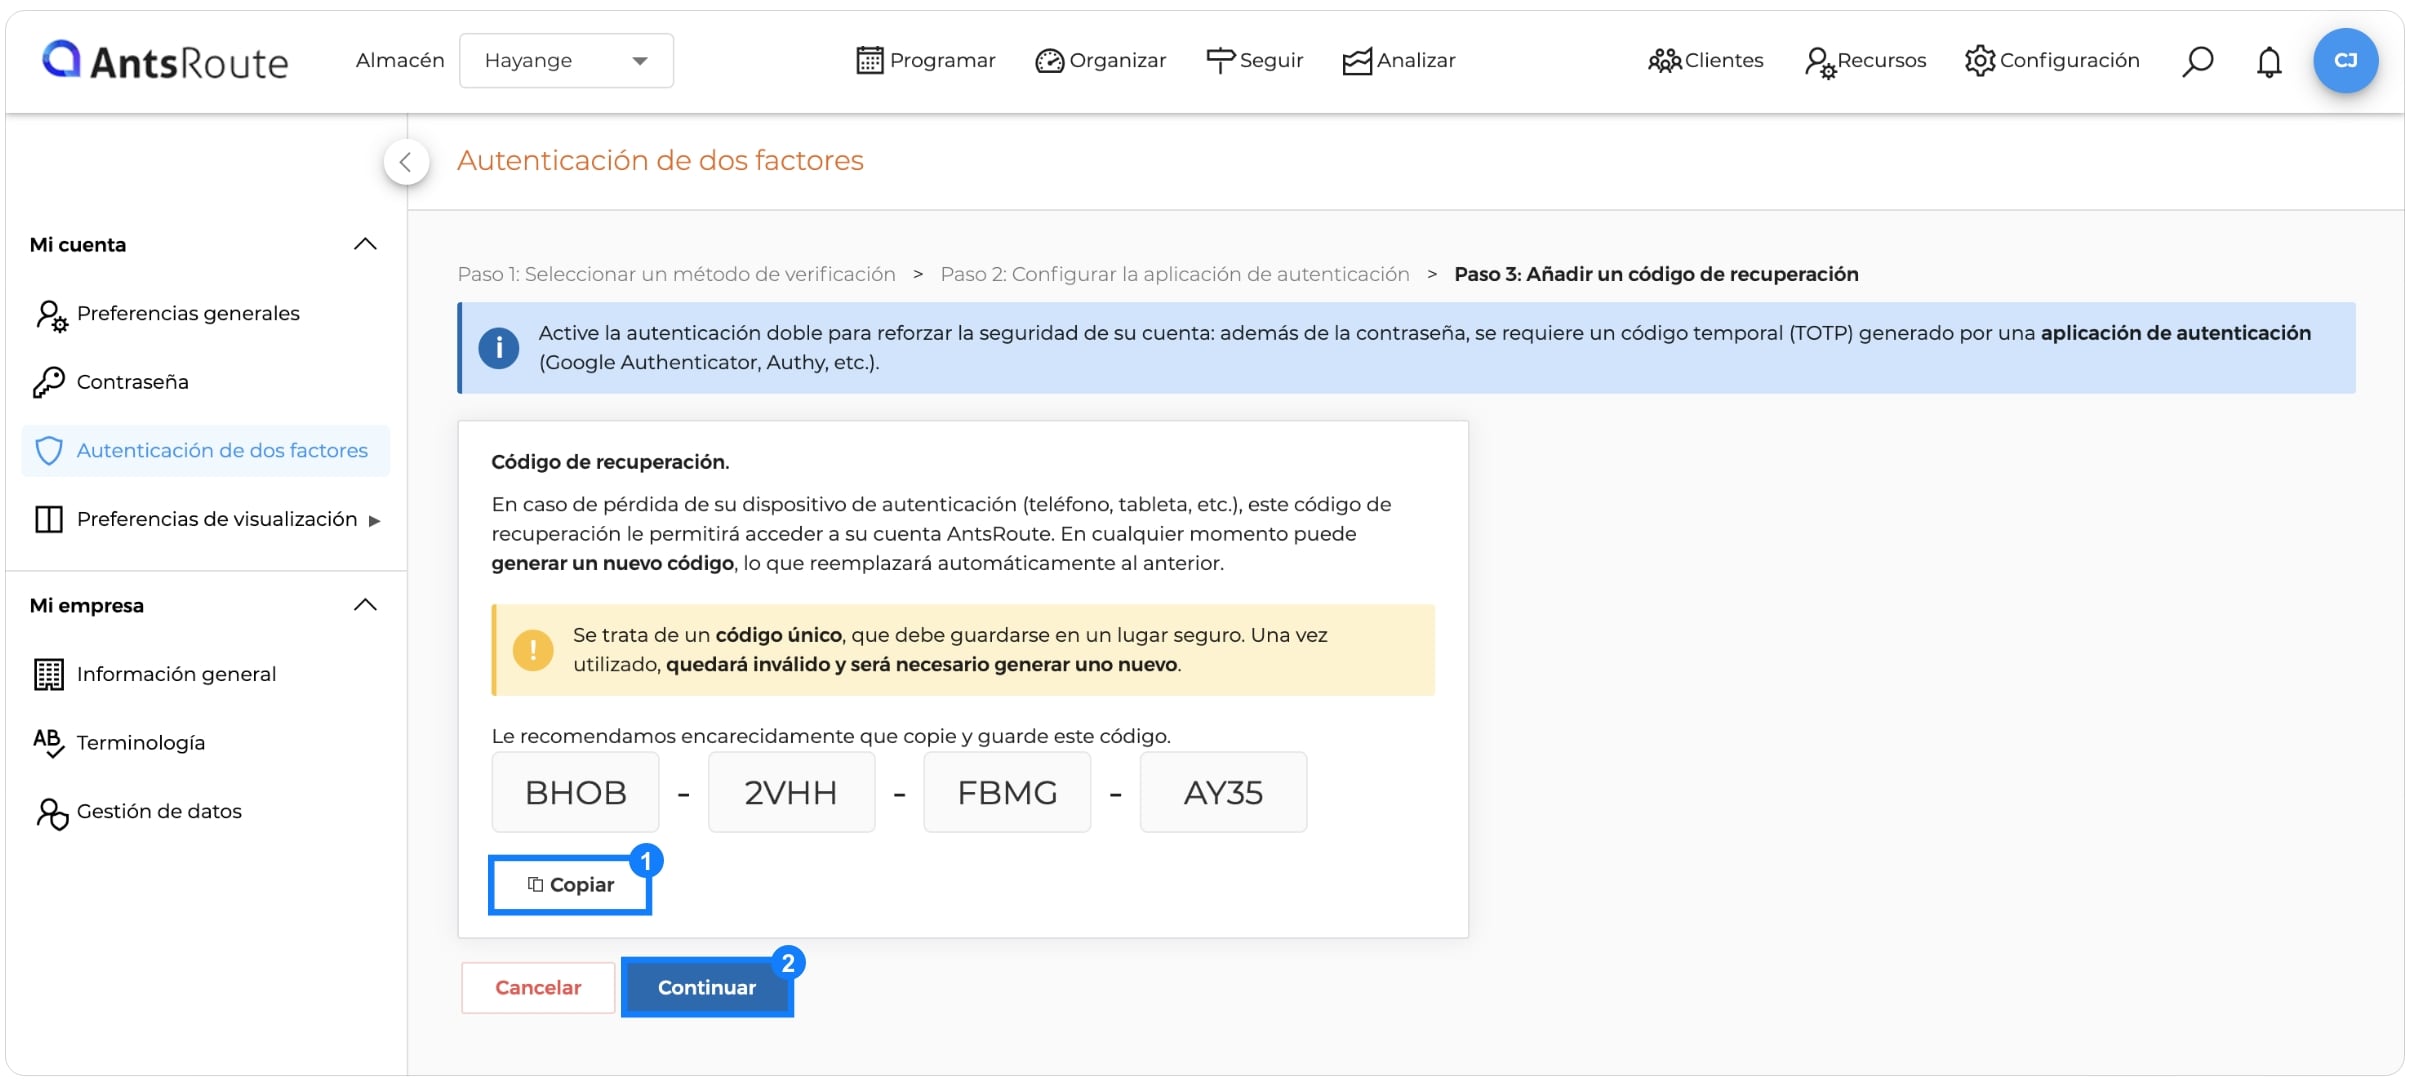Click the yellow warning exclamation icon

coord(533,650)
